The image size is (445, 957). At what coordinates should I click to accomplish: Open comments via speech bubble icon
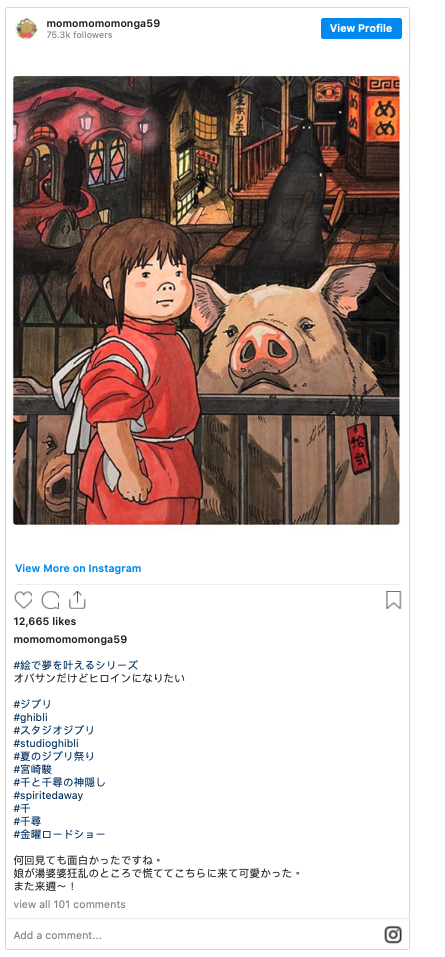50,601
